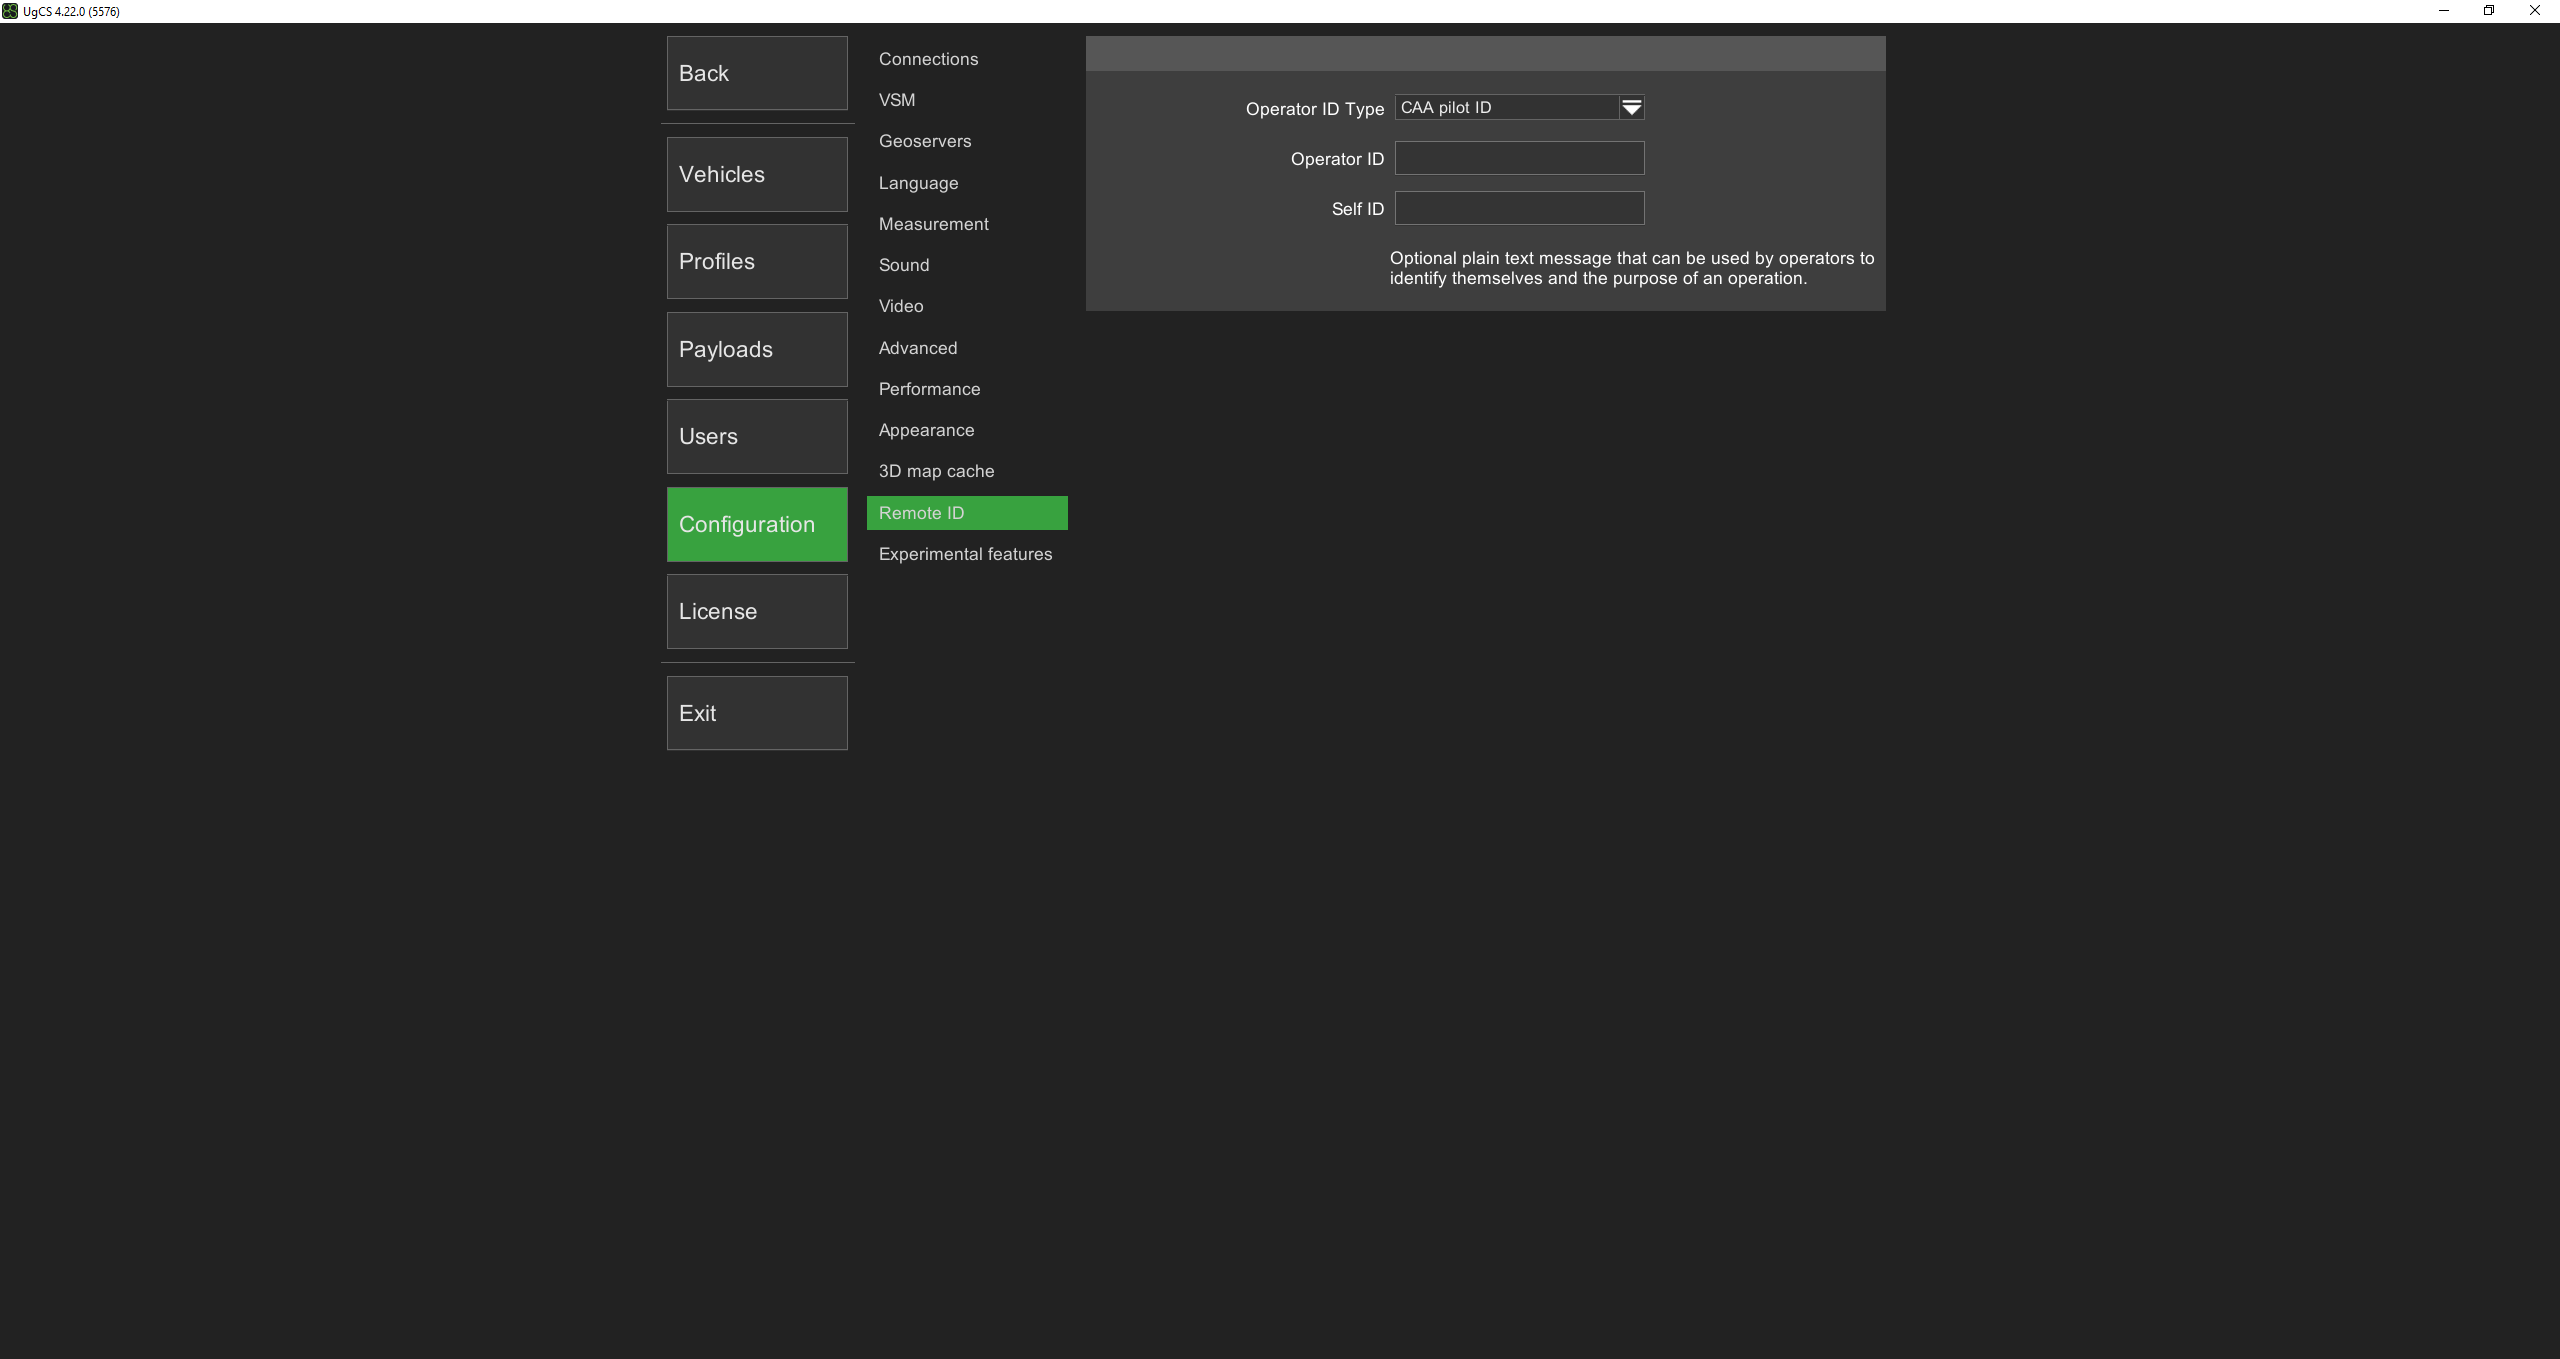The image size is (2560, 1359).
Task: Select CAA pilot ID from the dropdown arrow
Action: 1630,107
